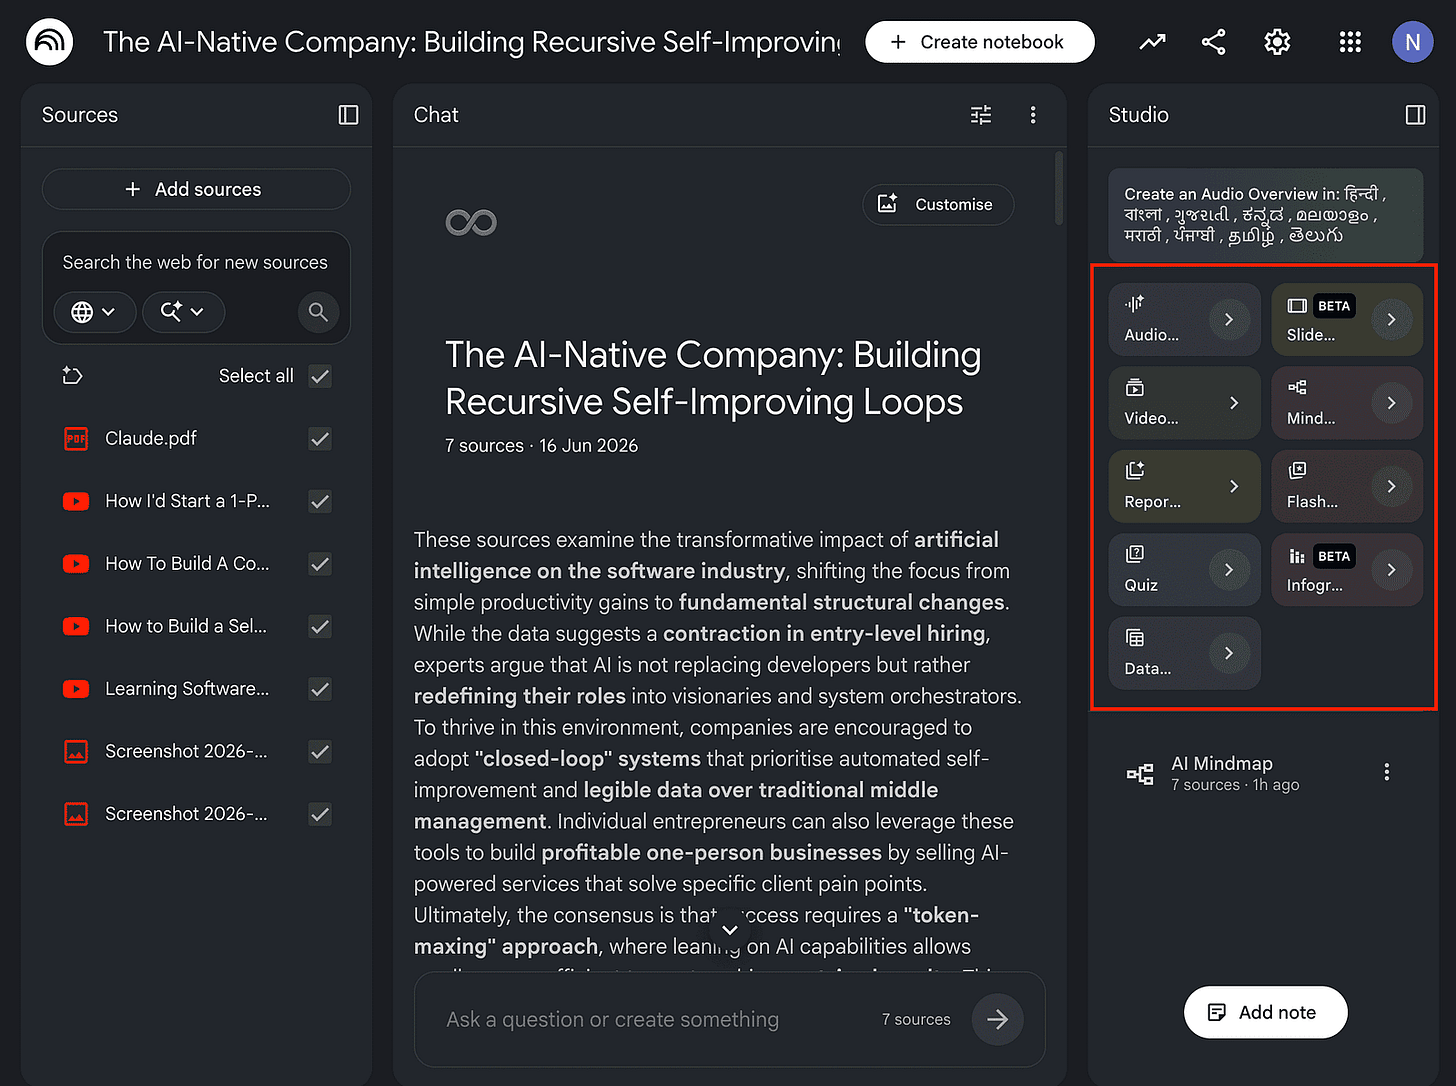Open the Customise button in chat
The height and width of the screenshot is (1086, 1456).
click(x=938, y=204)
